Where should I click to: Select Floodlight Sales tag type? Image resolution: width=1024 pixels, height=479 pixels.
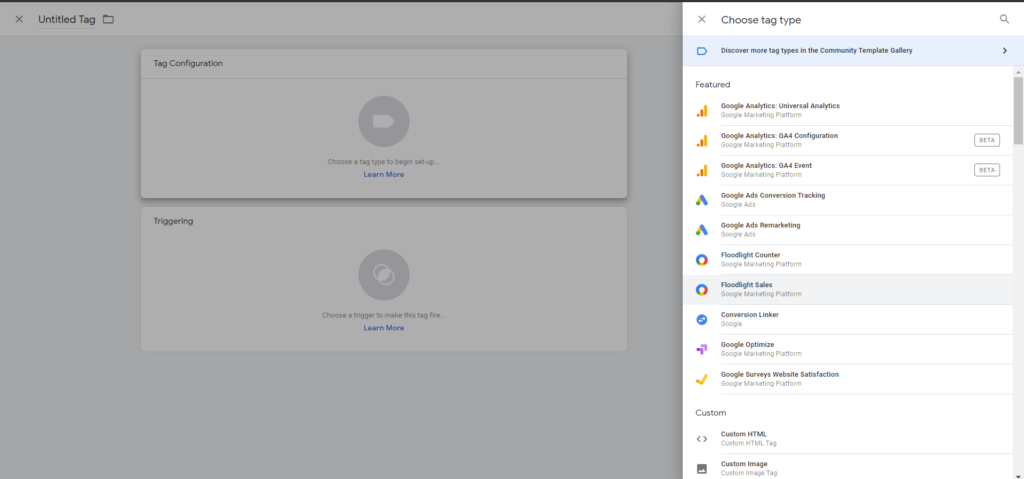(x=848, y=289)
